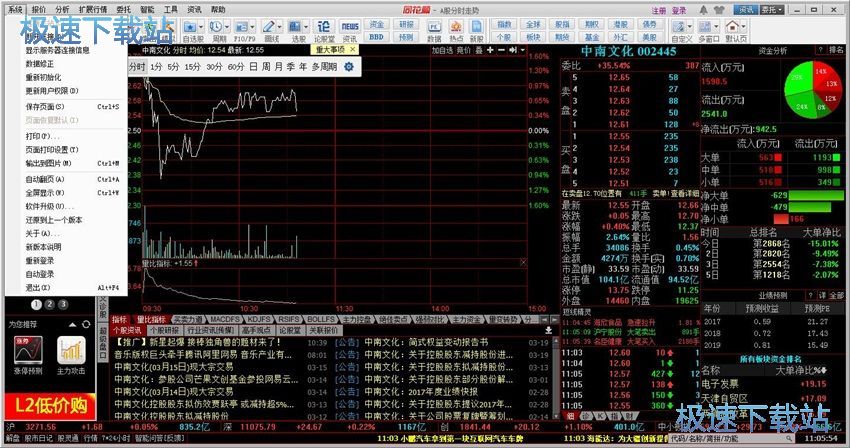850x448 pixels.
Task: Click the help question mark in 资金分析 panel
Action: point(821,50)
